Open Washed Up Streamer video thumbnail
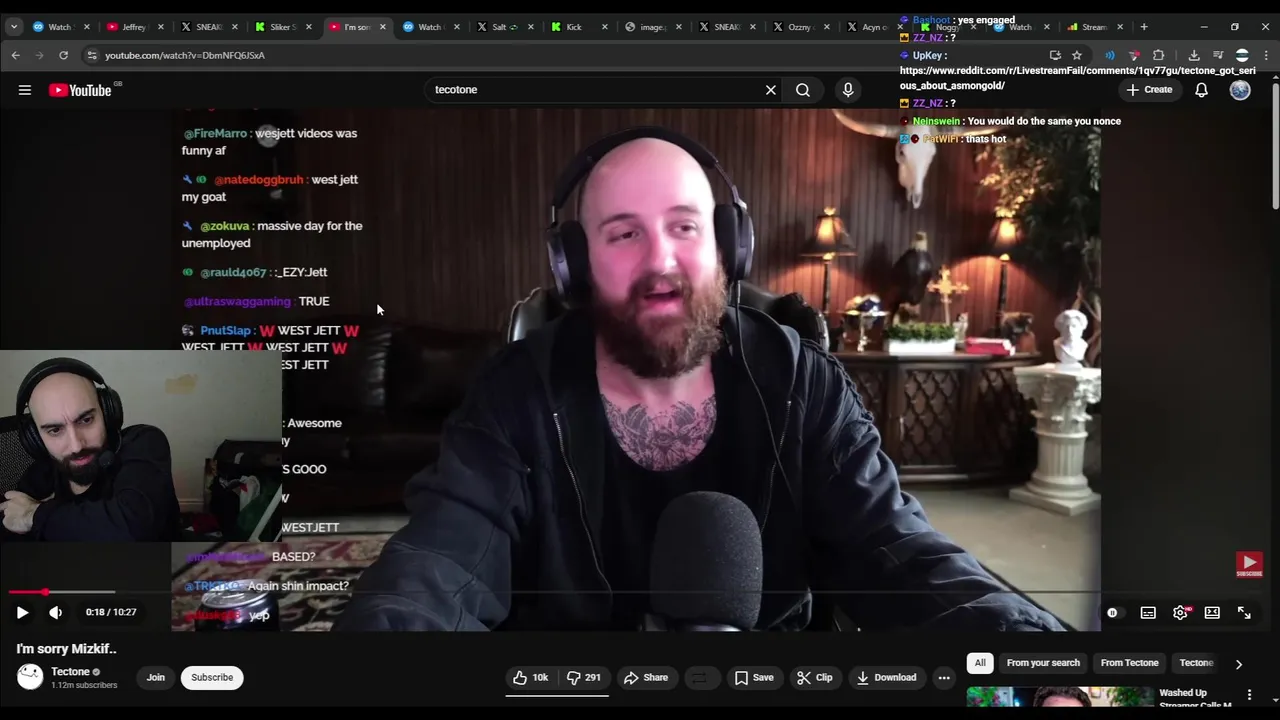Image resolution: width=1280 pixels, height=720 pixels. pyautogui.click(x=1060, y=698)
